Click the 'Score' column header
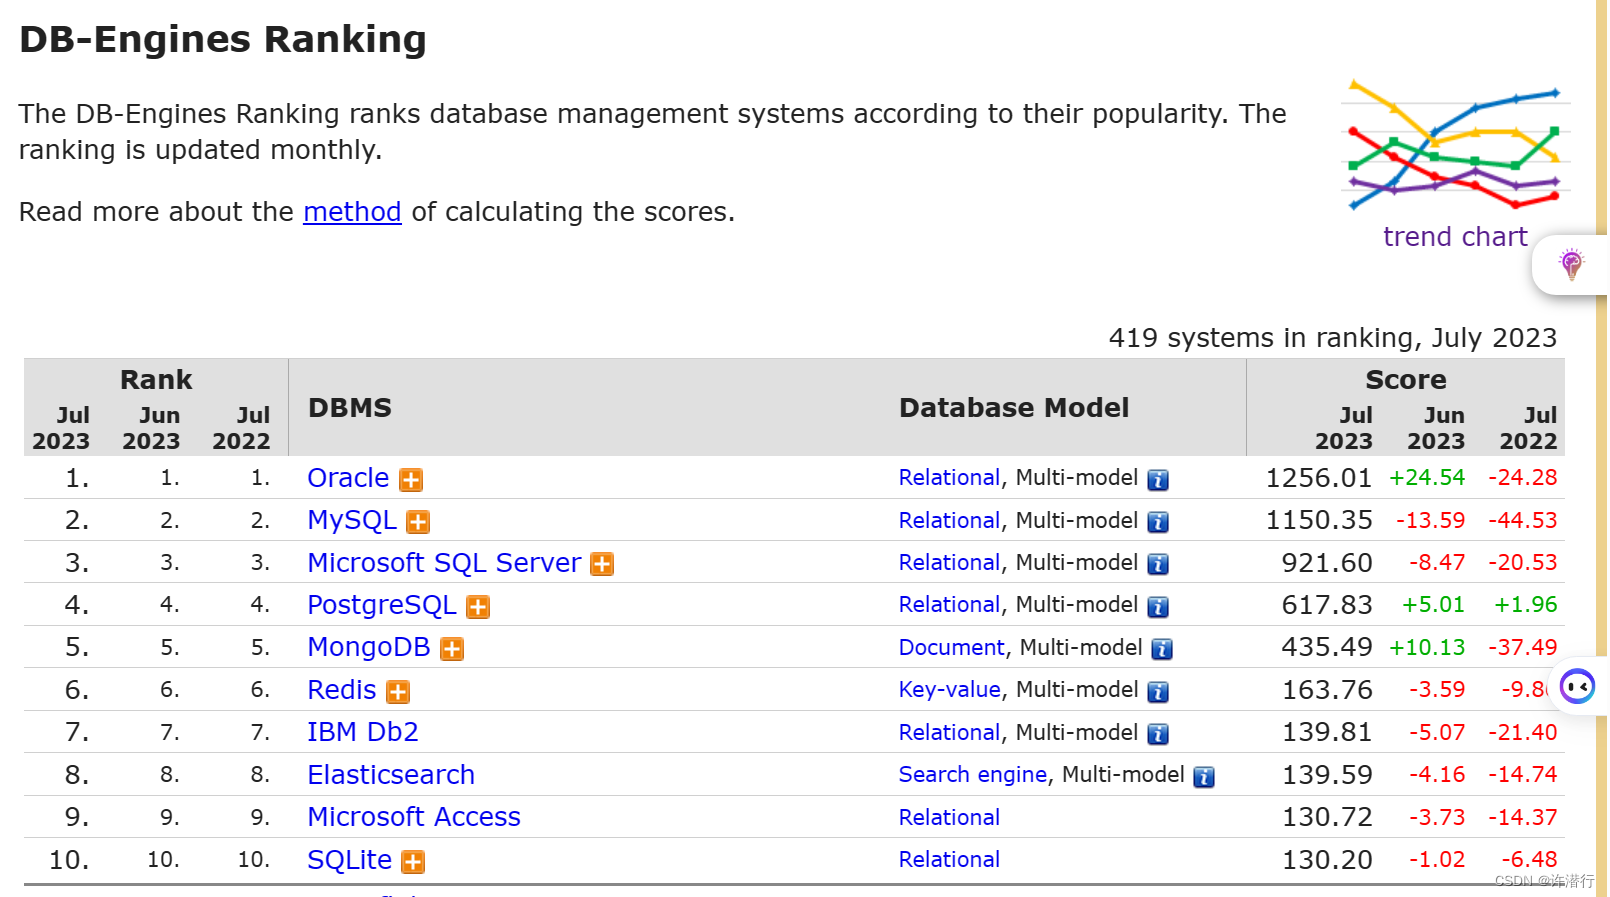The image size is (1610, 897). pyautogui.click(x=1406, y=380)
